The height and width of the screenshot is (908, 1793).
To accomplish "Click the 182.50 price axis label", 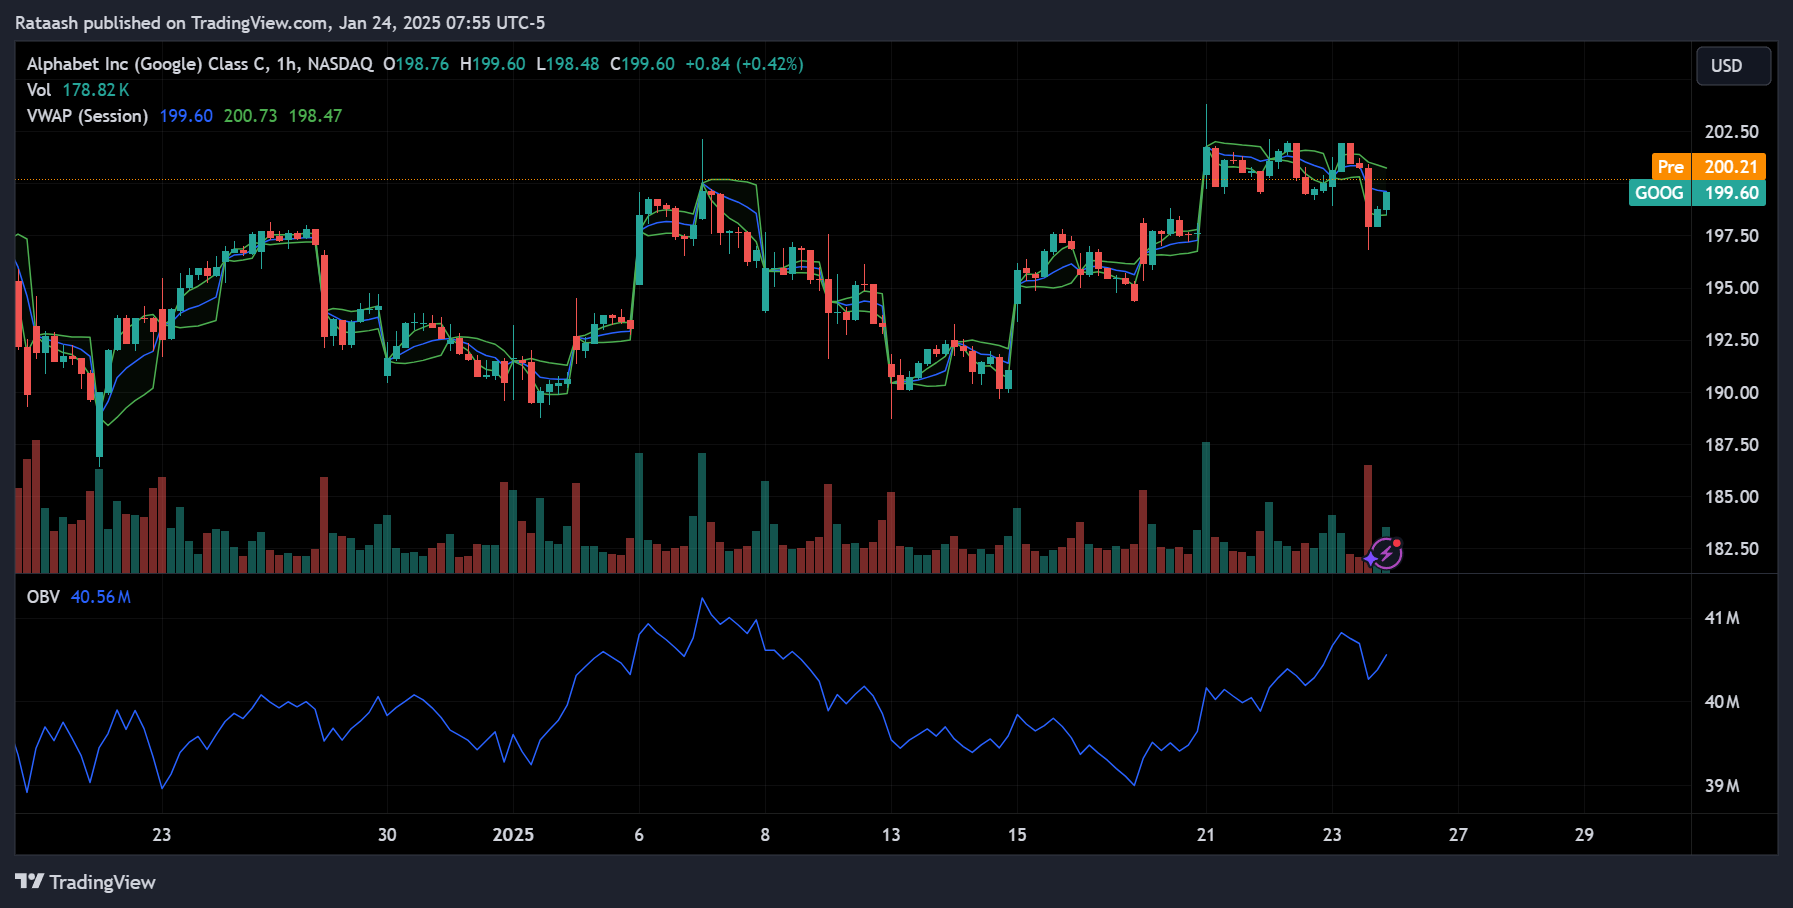I will pyautogui.click(x=1732, y=549).
